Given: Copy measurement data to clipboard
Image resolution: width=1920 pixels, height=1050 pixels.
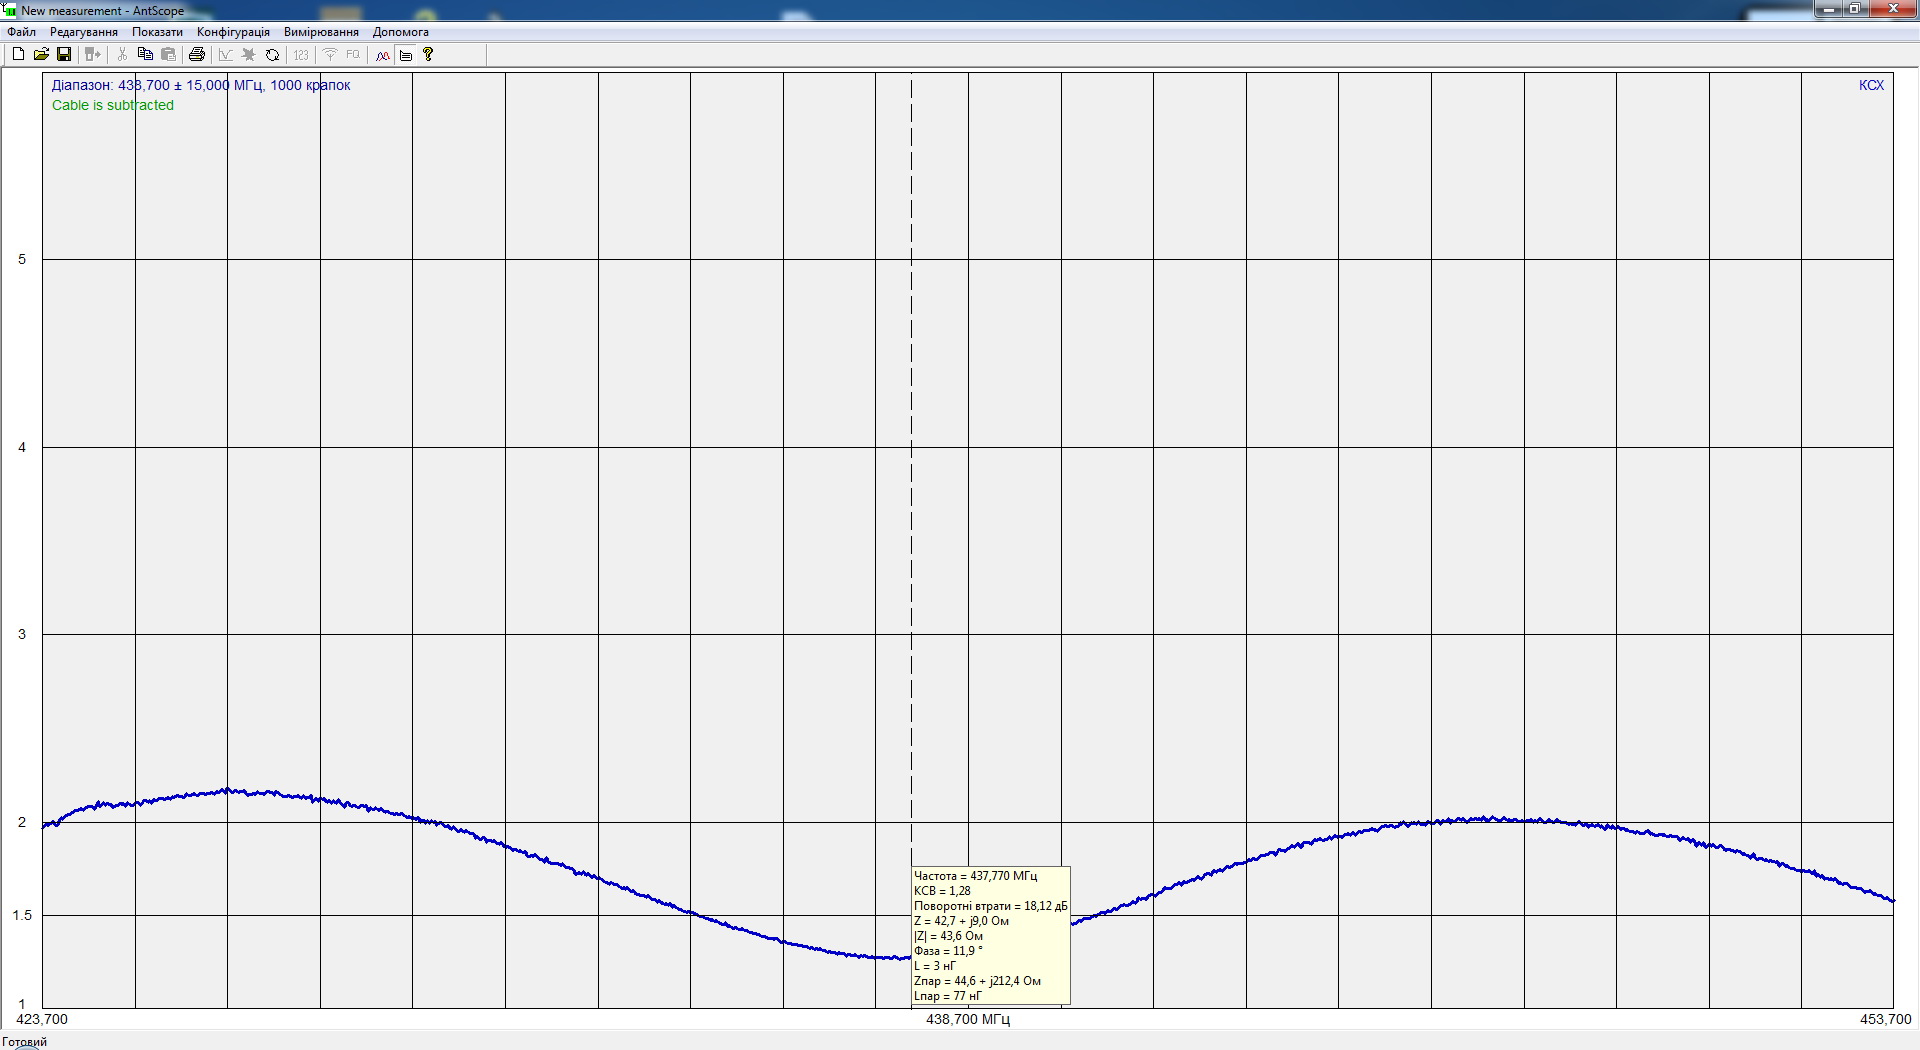Looking at the screenshot, I should tap(145, 55).
